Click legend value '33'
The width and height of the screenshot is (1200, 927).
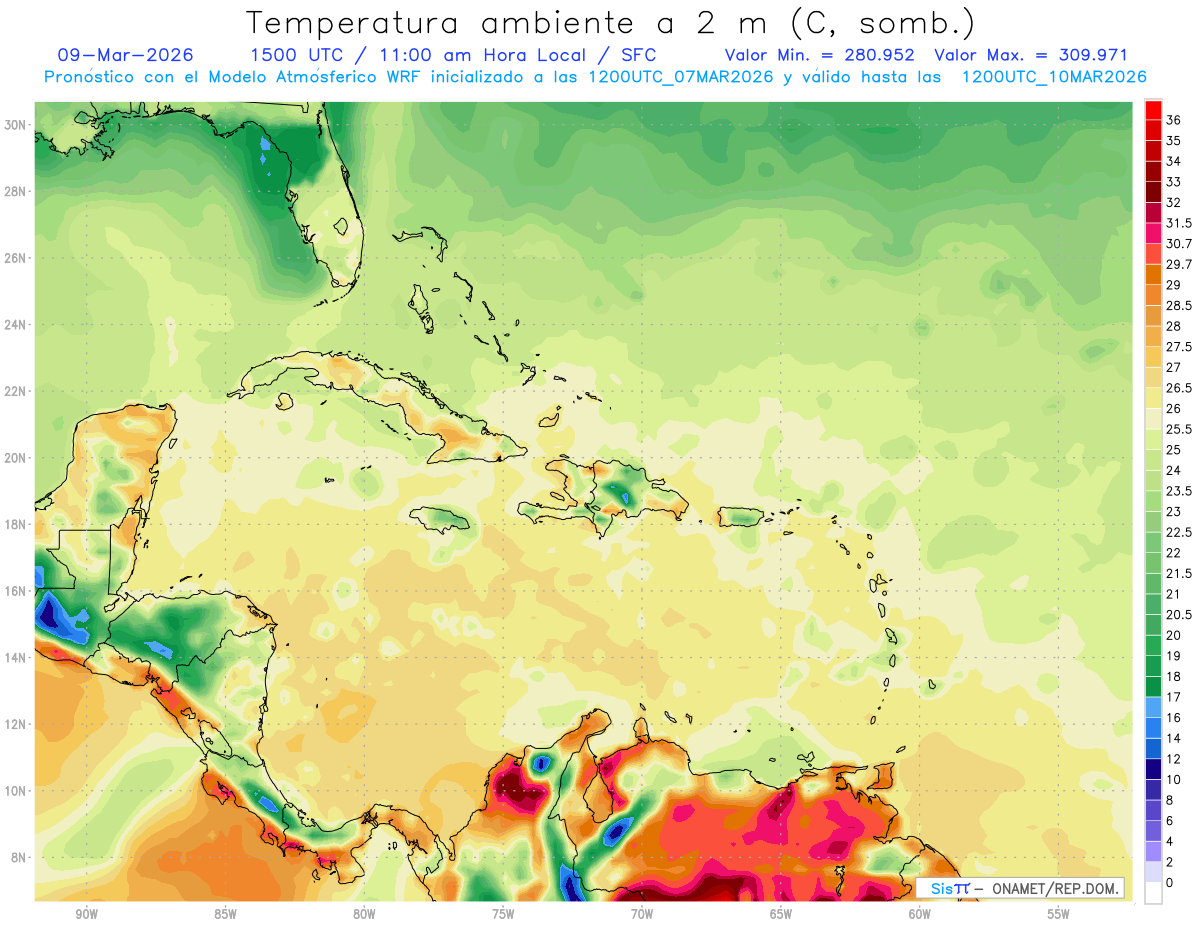point(1174,182)
